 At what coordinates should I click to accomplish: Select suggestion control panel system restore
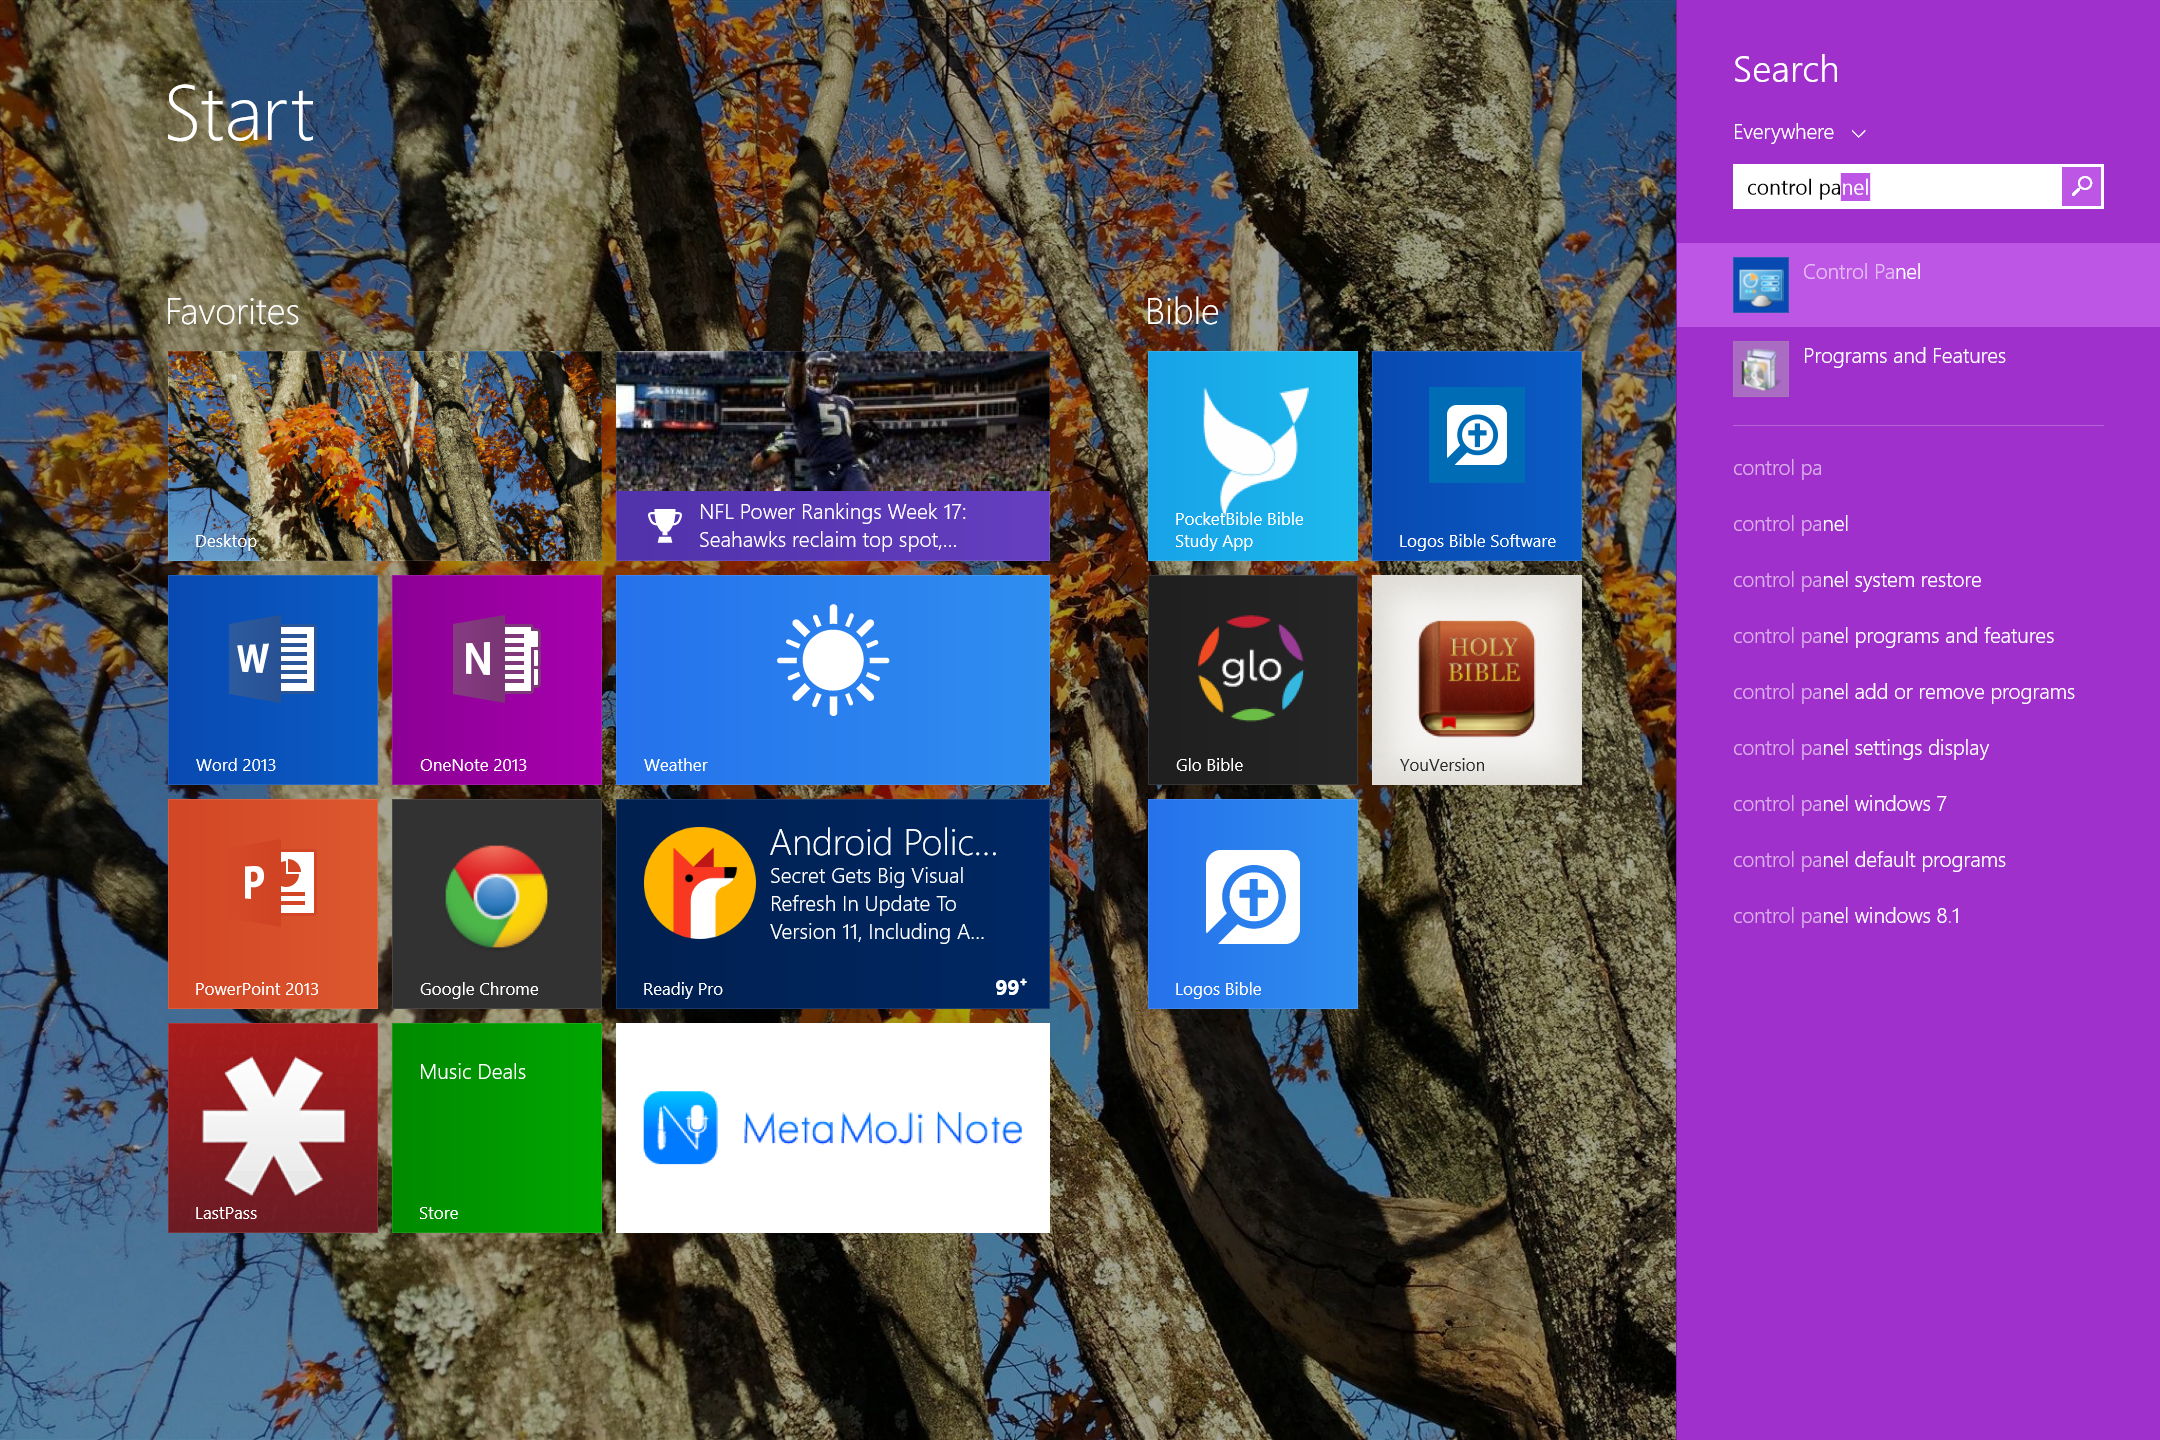tap(1857, 580)
